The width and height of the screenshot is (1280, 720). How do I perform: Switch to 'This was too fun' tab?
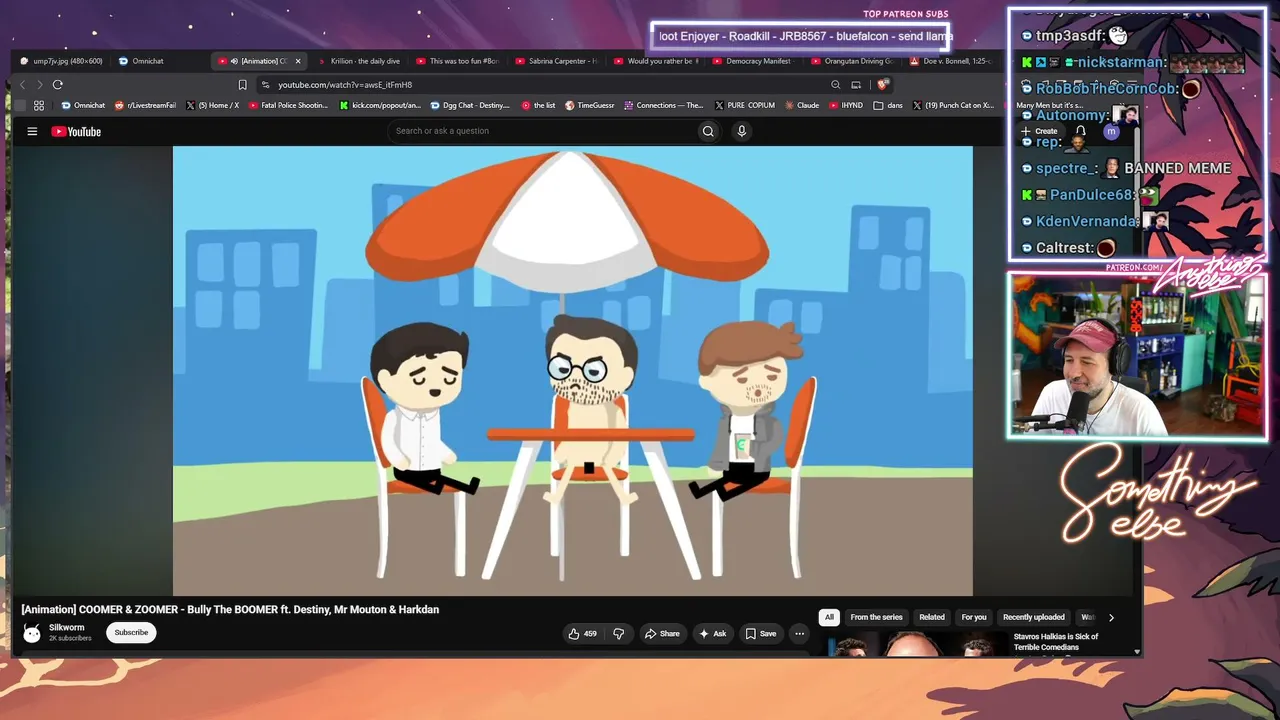457,61
